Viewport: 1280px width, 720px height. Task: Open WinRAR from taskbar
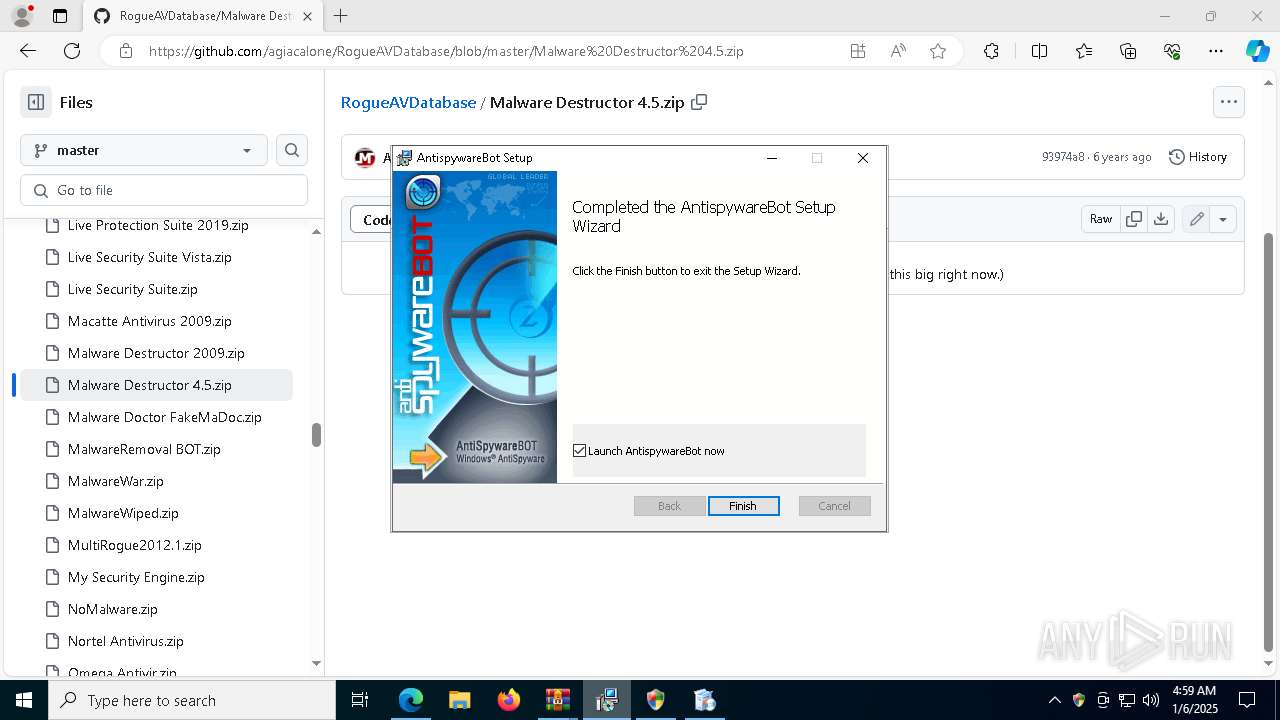click(x=558, y=700)
